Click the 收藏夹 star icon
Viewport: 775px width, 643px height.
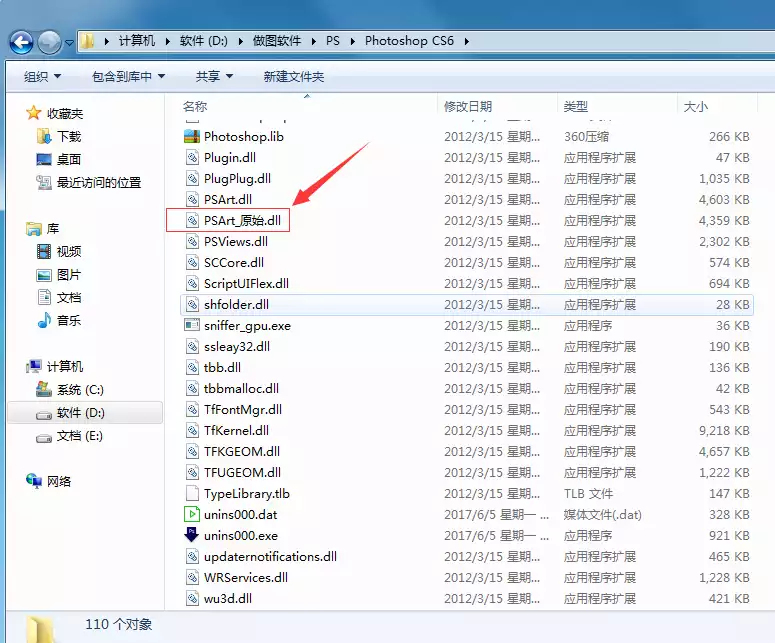click(33, 113)
